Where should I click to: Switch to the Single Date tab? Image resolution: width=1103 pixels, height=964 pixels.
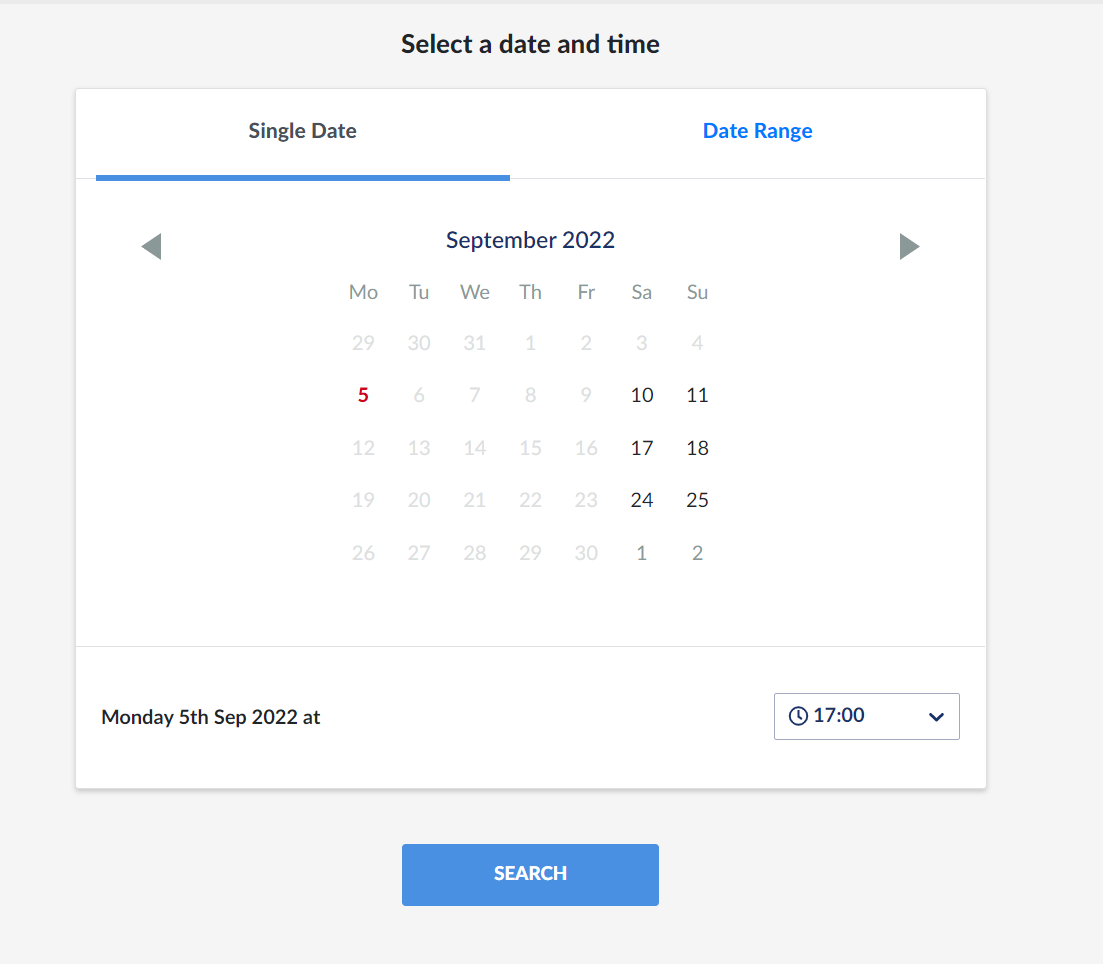tap(302, 131)
